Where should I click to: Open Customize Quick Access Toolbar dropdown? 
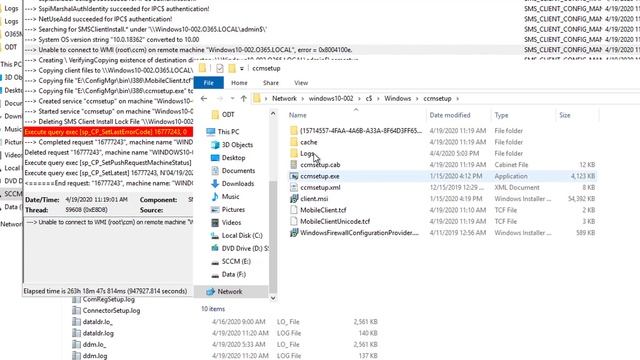point(242,69)
